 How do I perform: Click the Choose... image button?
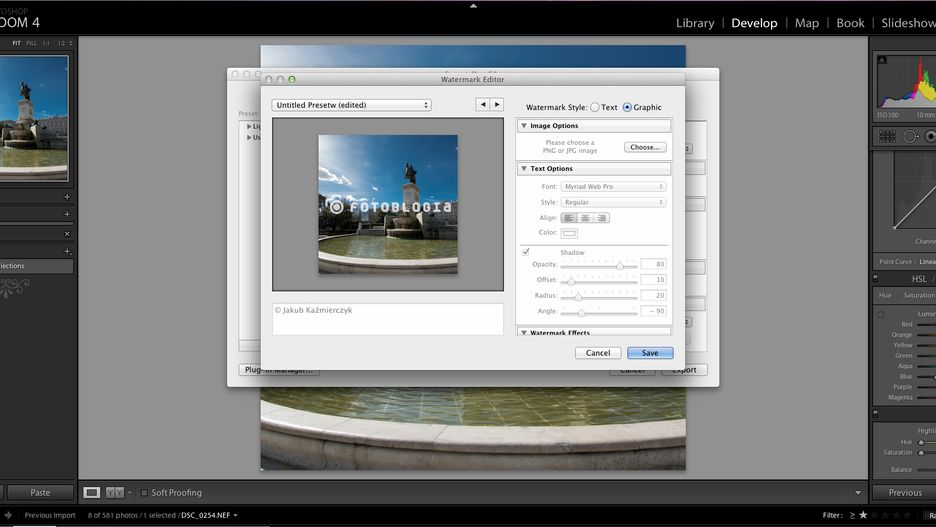645,147
